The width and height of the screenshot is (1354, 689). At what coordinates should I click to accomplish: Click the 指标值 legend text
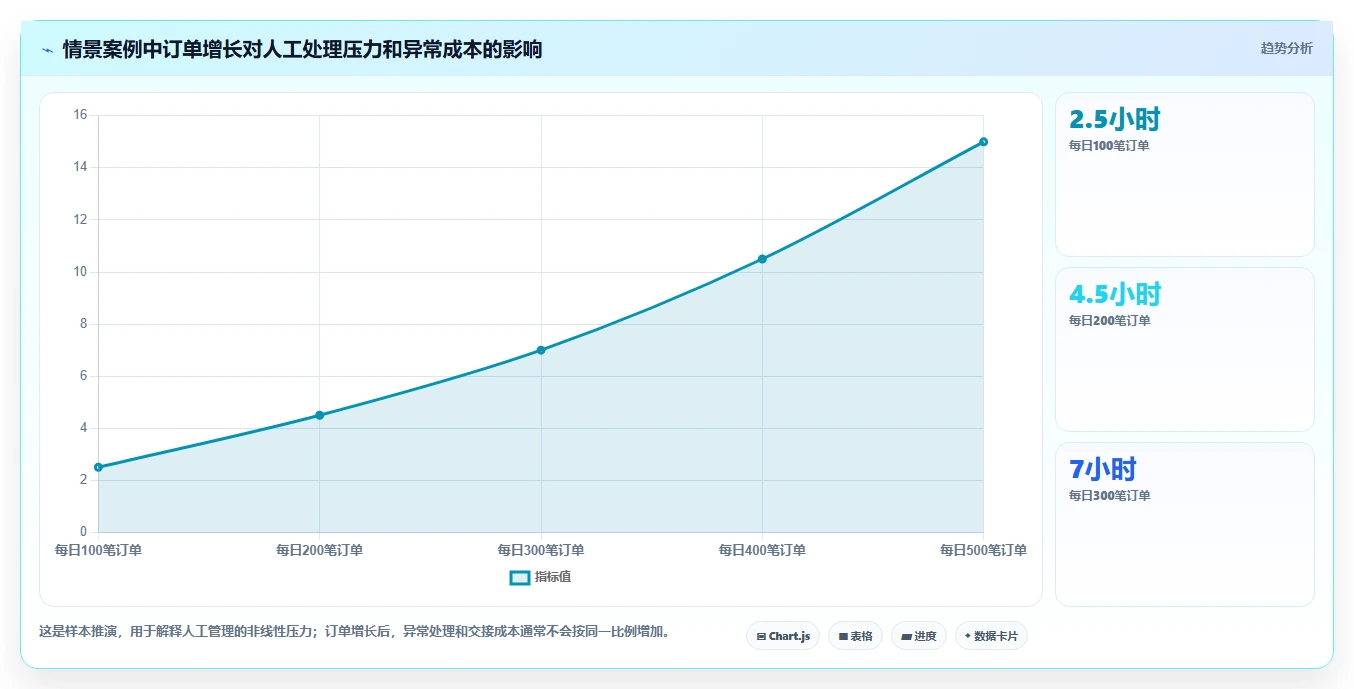[x=553, y=577]
